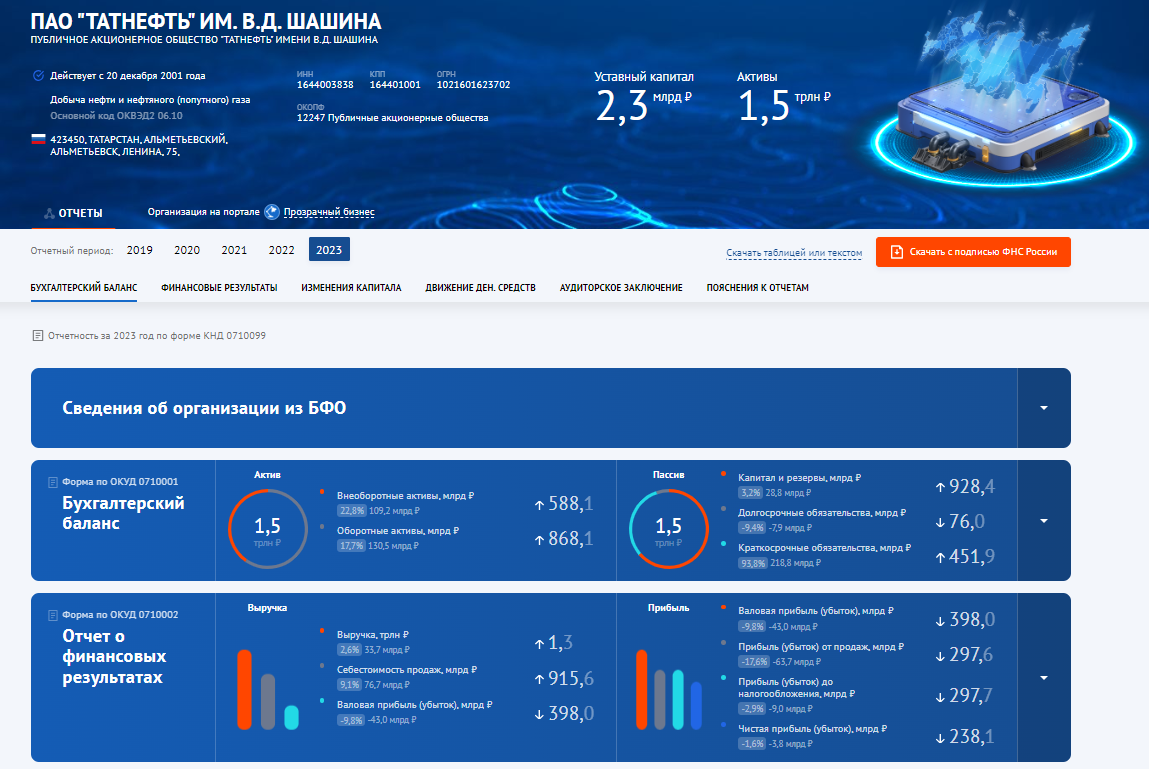
Task: Switch to ФИНАНСОВЫЕ РЕЗУЛЬТАТЫ tab
Action: pos(219,288)
